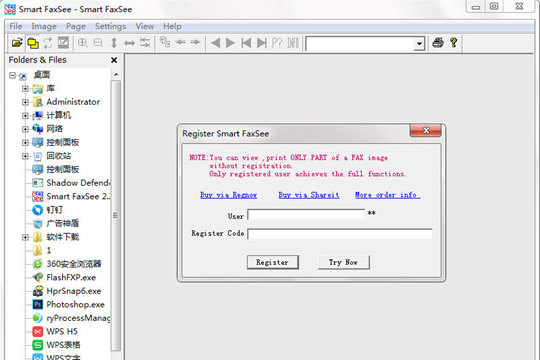The height and width of the screenshot is (360, 540).
Task: Click the Try Now button
Action: point(343,262)
